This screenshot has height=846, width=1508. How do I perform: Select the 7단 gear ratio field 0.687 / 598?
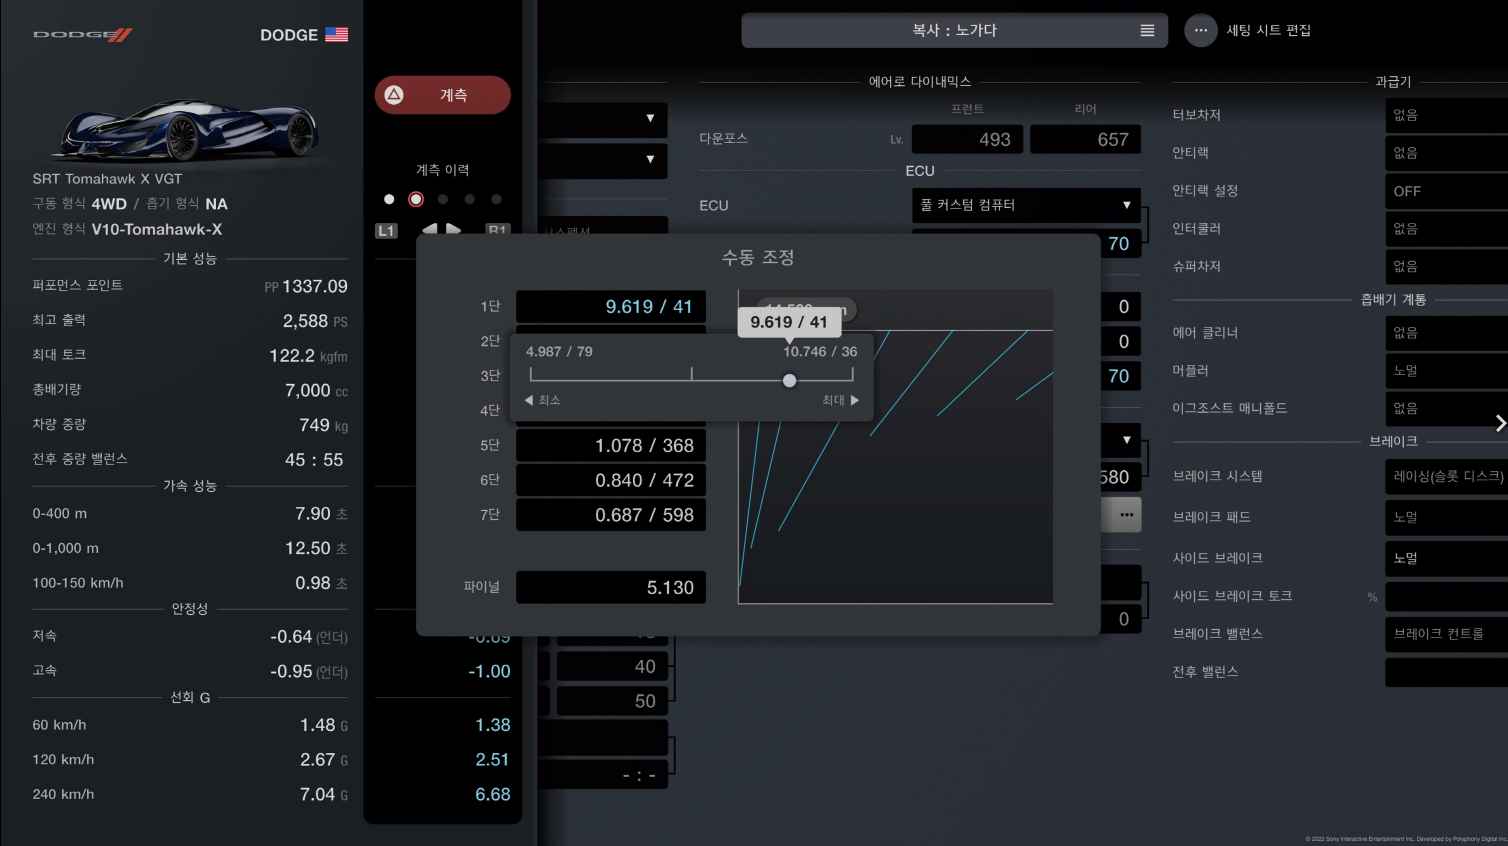click(x=611, y=515)
